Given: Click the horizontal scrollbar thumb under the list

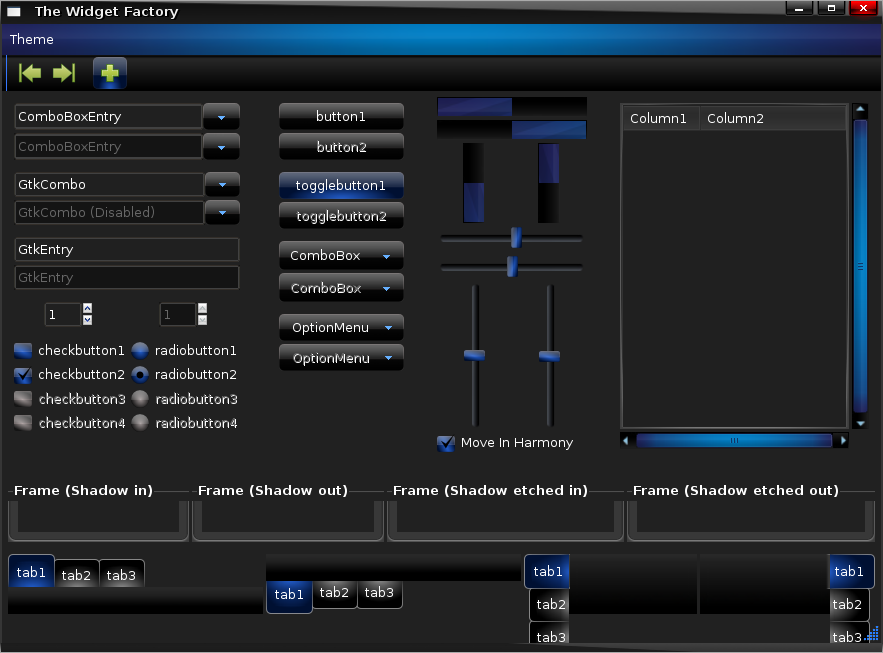Looking at the screenshot, I should (x=734, y=441).
